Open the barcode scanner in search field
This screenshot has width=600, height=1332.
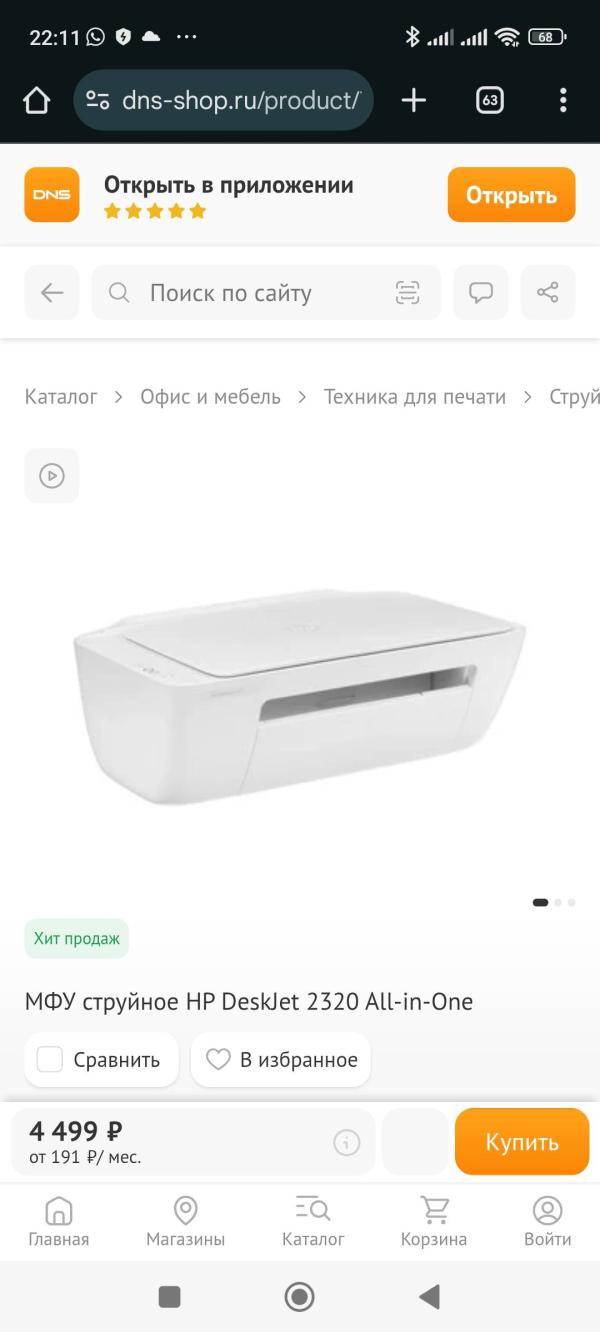click(x=407, y=293)
